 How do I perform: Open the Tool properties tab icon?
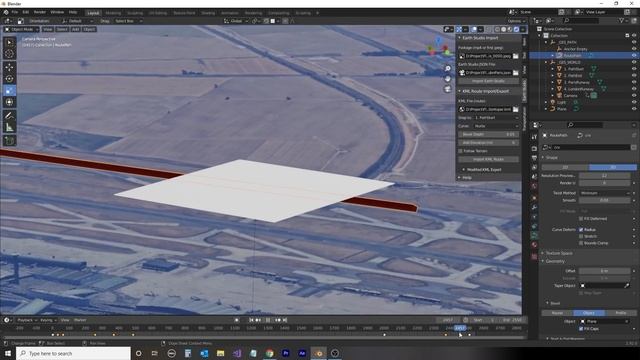point(534,137)
